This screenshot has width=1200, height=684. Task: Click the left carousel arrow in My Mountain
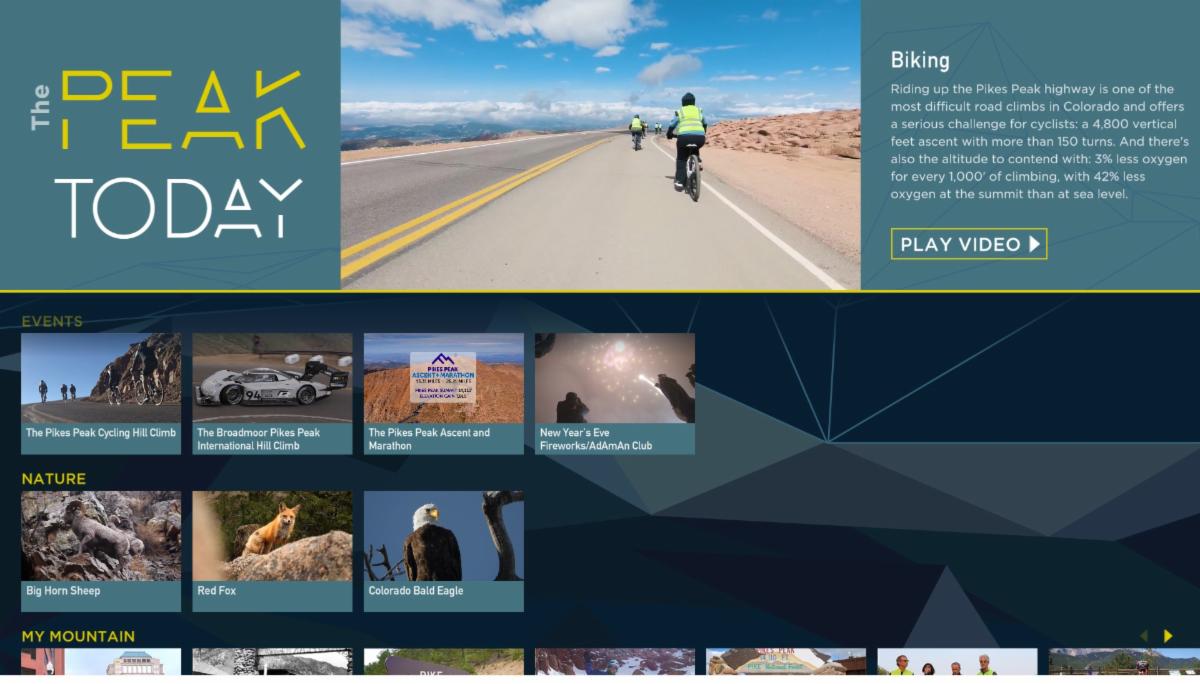click(1144, 636)
